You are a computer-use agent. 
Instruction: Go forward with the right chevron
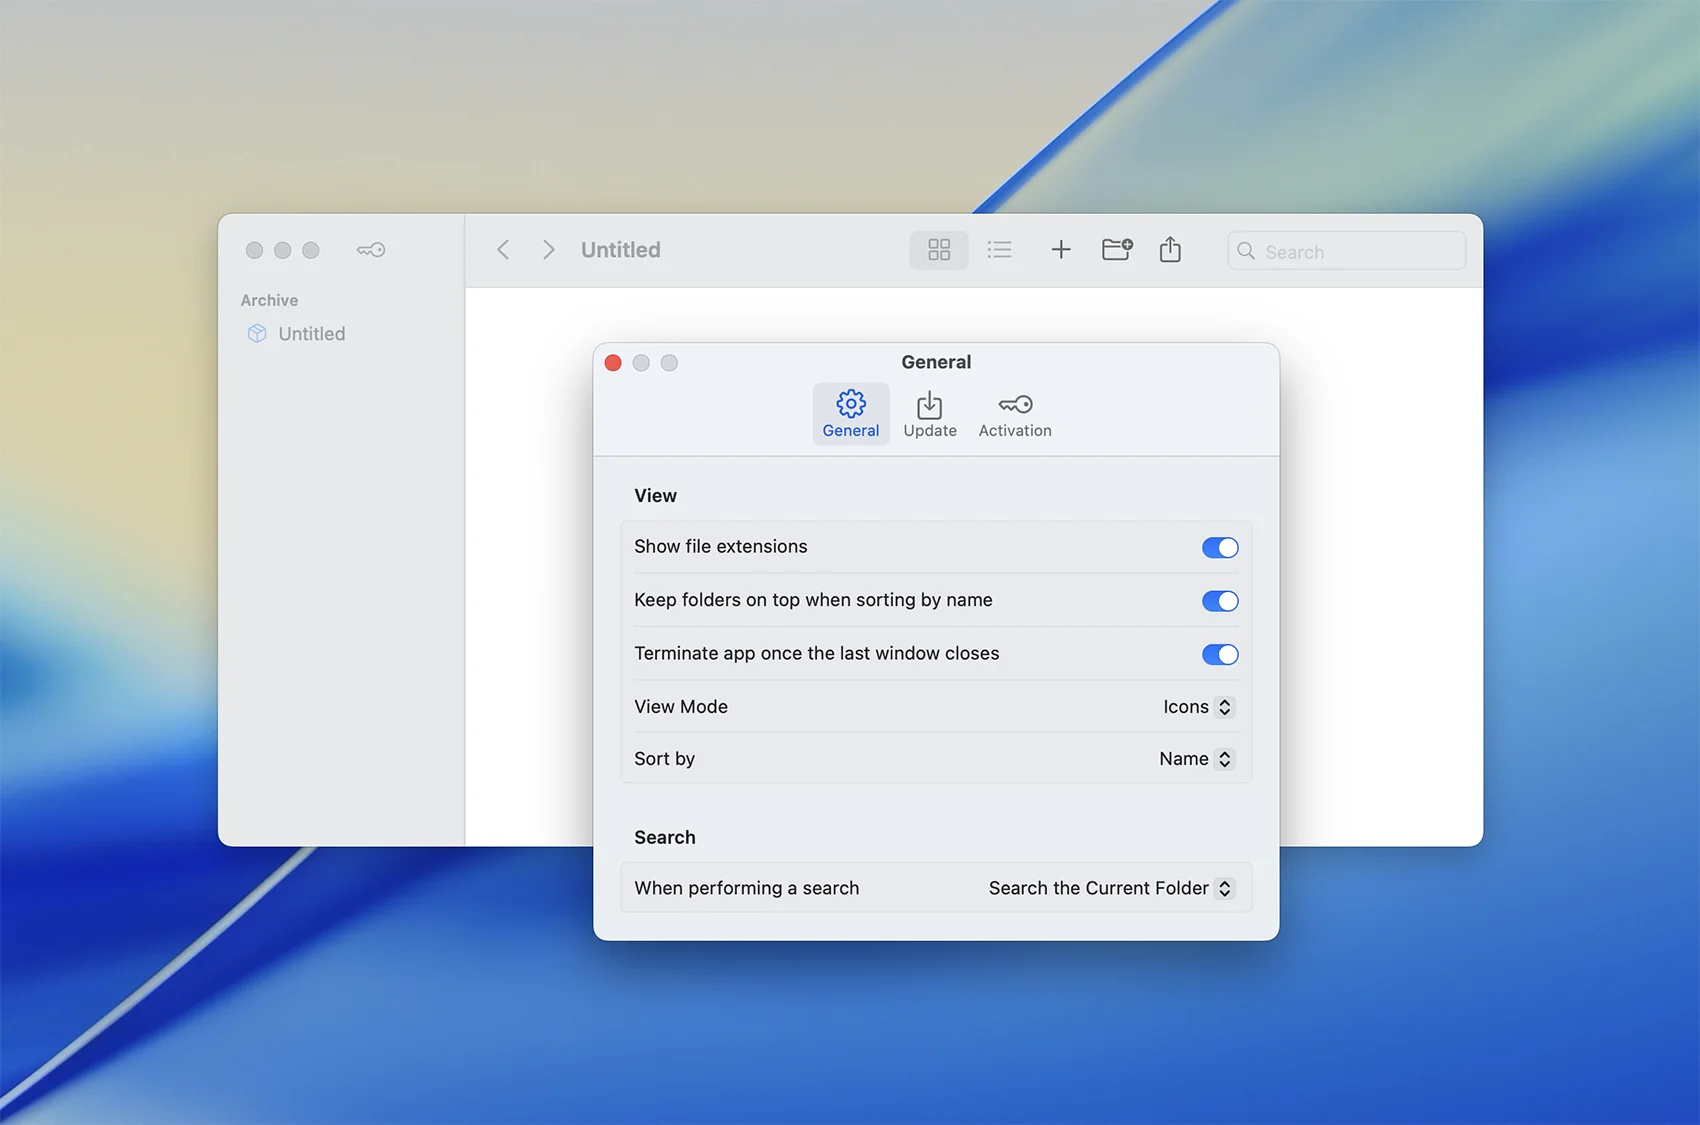coord(547,250)
